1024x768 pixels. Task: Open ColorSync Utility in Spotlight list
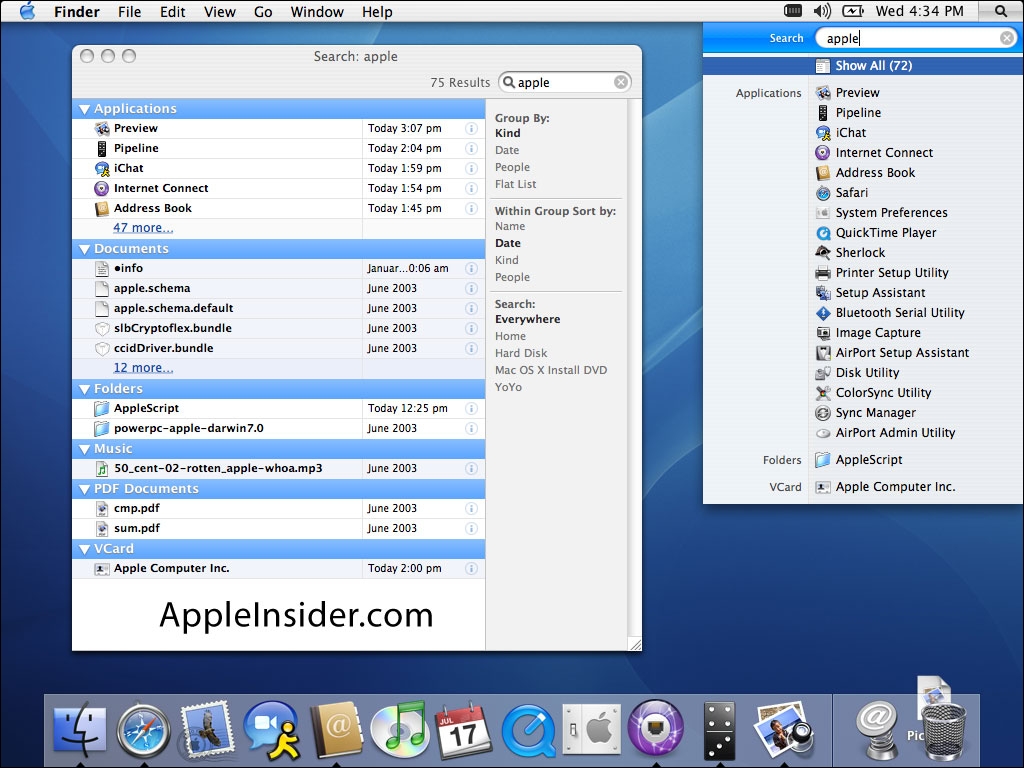(883, 392)
